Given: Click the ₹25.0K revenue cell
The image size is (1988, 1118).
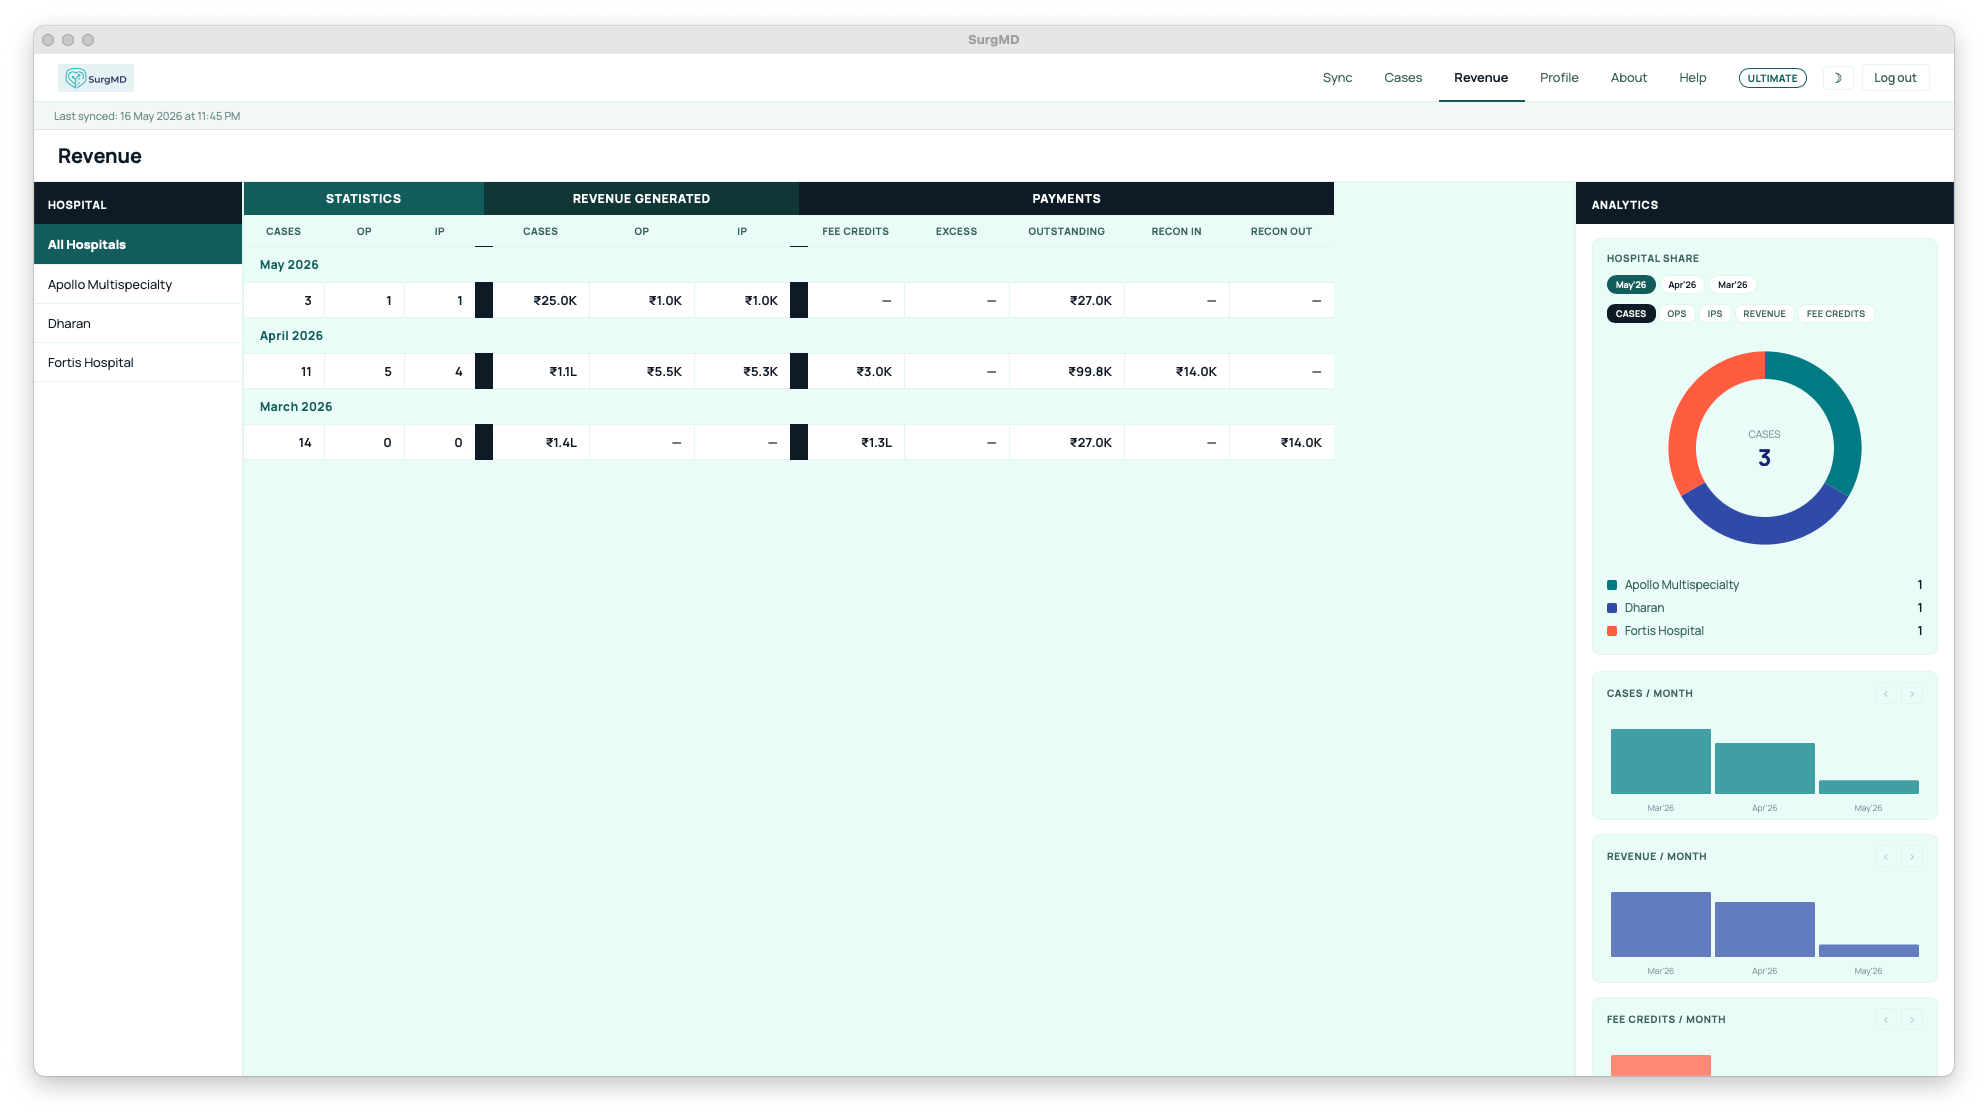Looking at the screenshot, I should tap(541, 301).
